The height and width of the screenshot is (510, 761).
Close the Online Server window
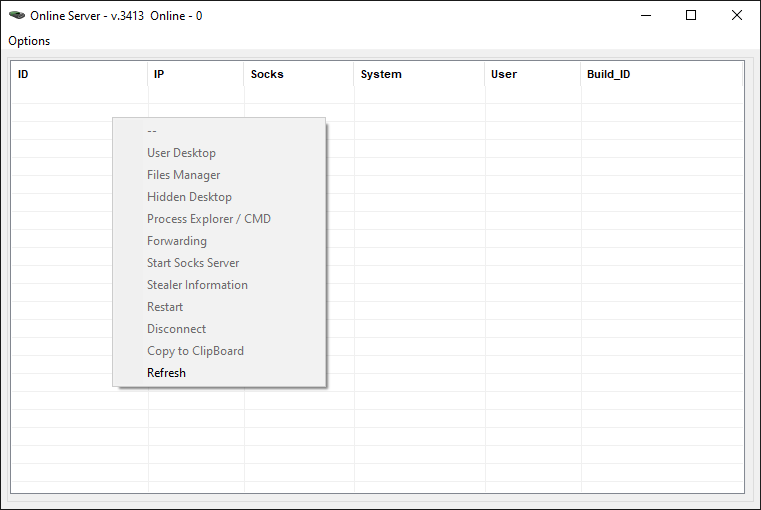click(737, 16)
